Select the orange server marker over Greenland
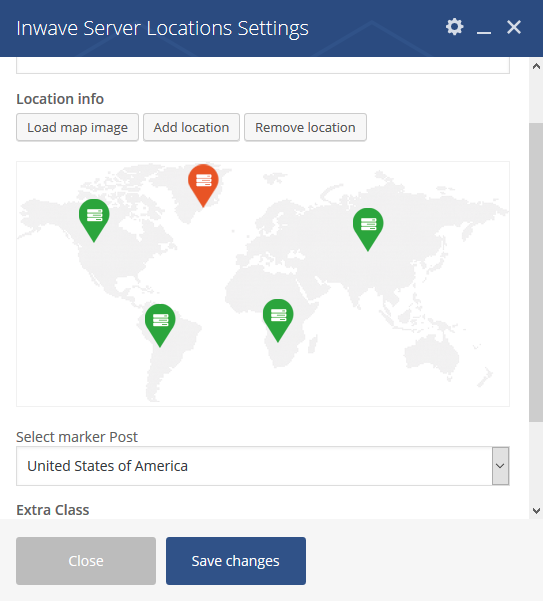543x601 pixels. pos(203,186)
